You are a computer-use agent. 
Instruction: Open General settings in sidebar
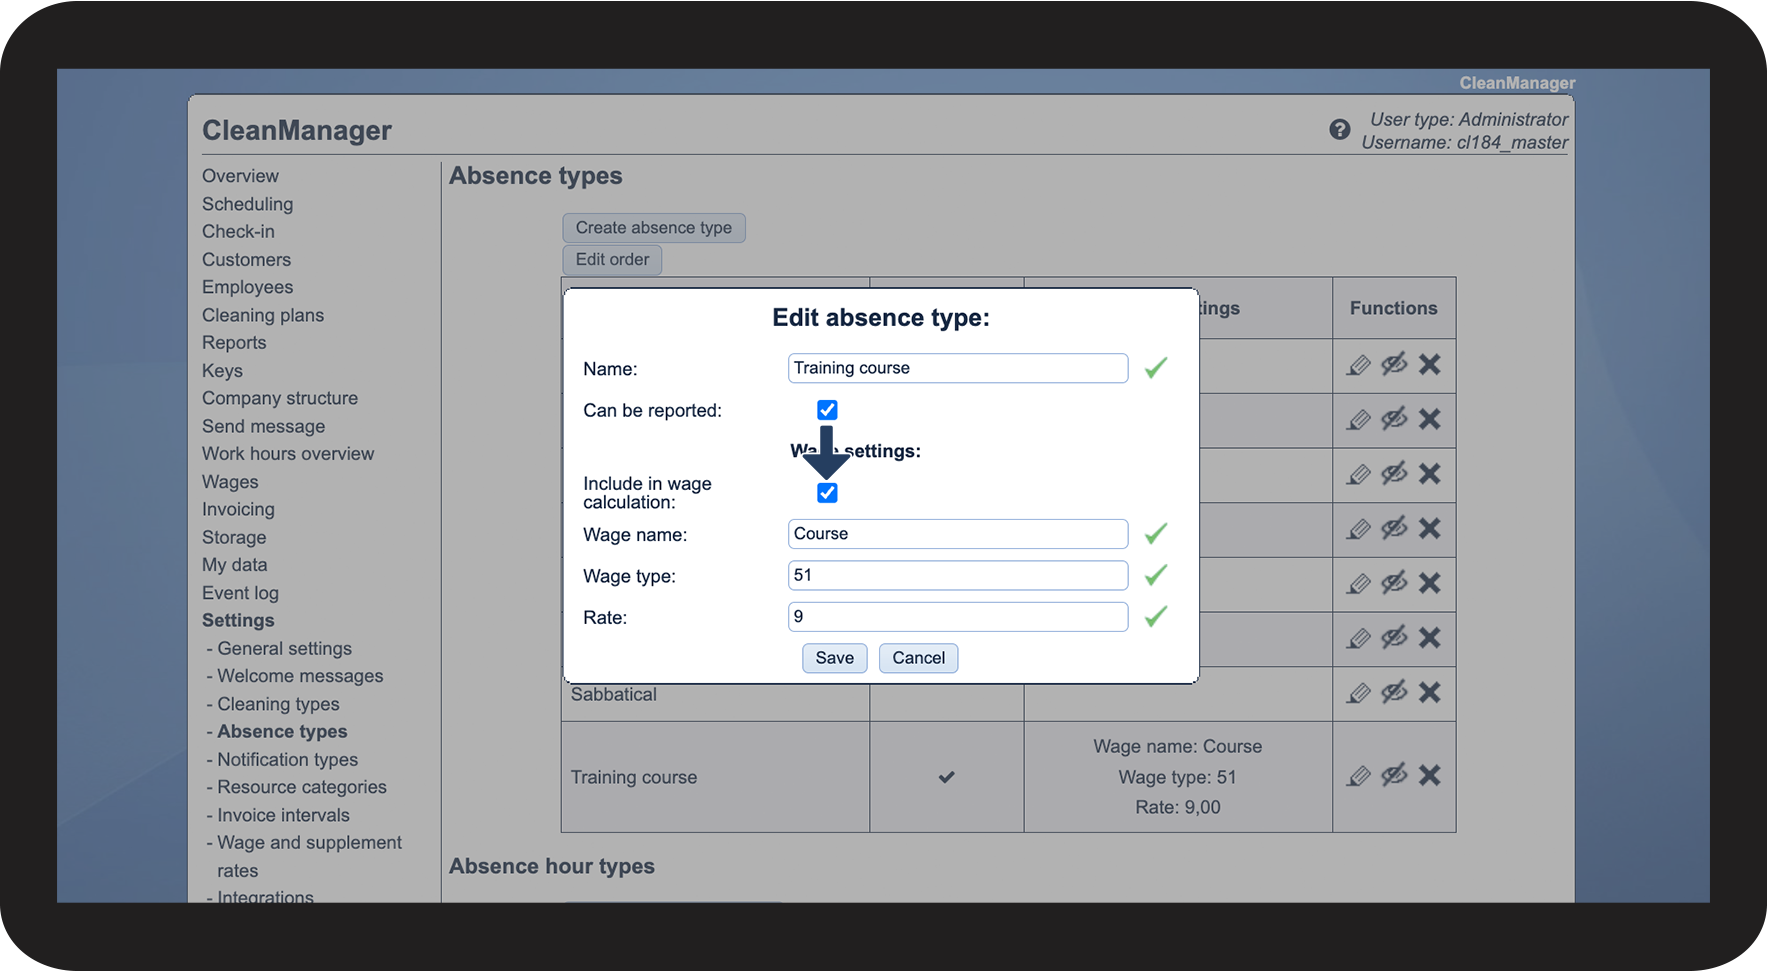pyautogui.click(x=284, y=649)
